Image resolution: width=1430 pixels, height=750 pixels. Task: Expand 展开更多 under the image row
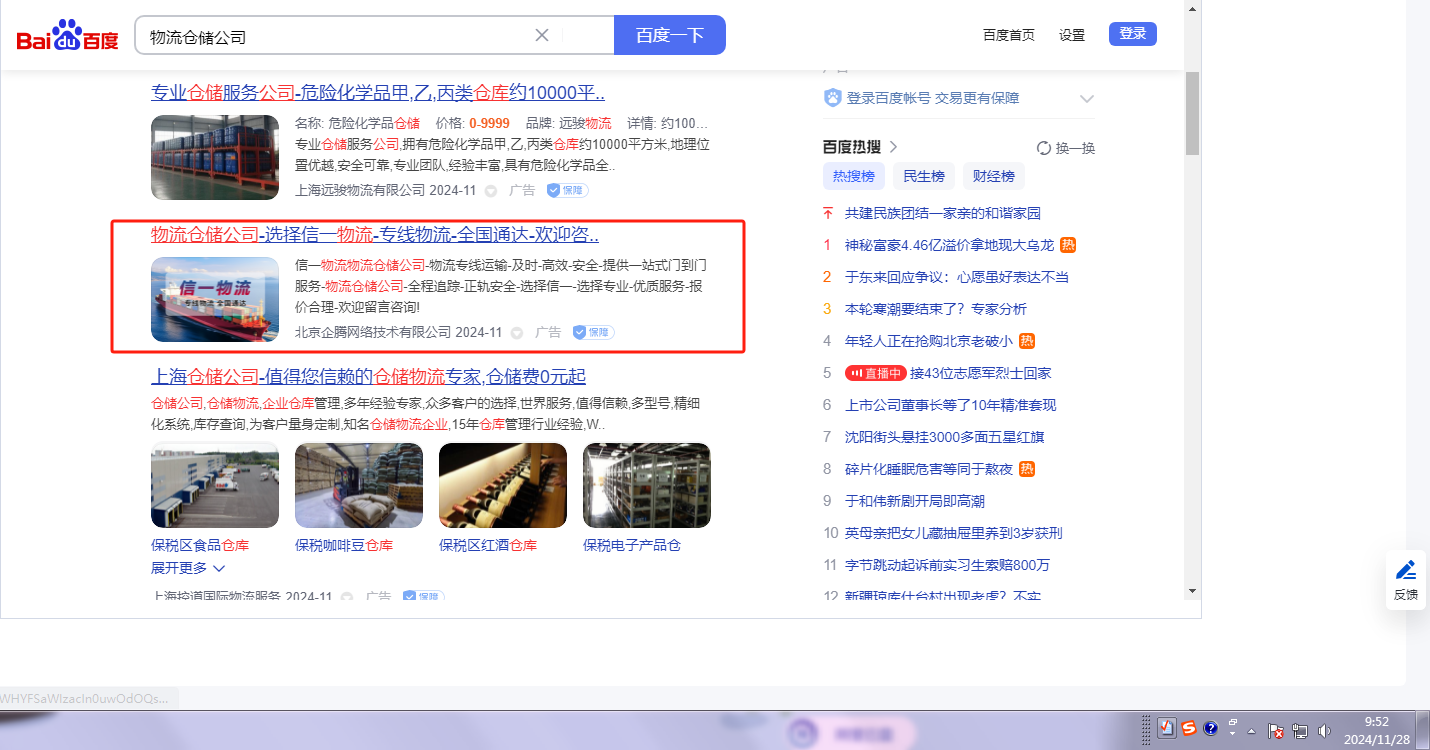tap(187, 568)
